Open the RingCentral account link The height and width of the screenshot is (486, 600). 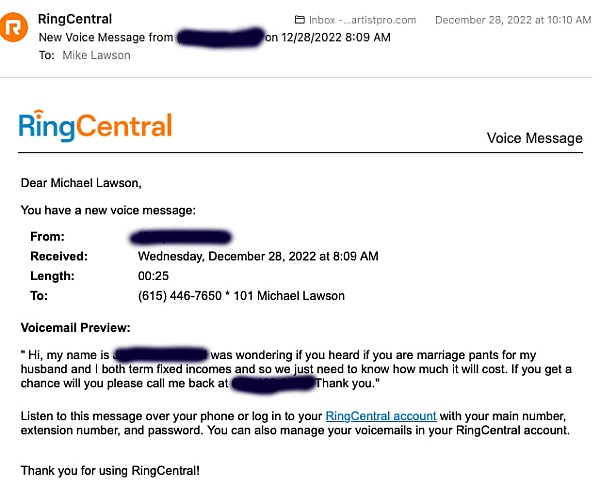(381, 415)
